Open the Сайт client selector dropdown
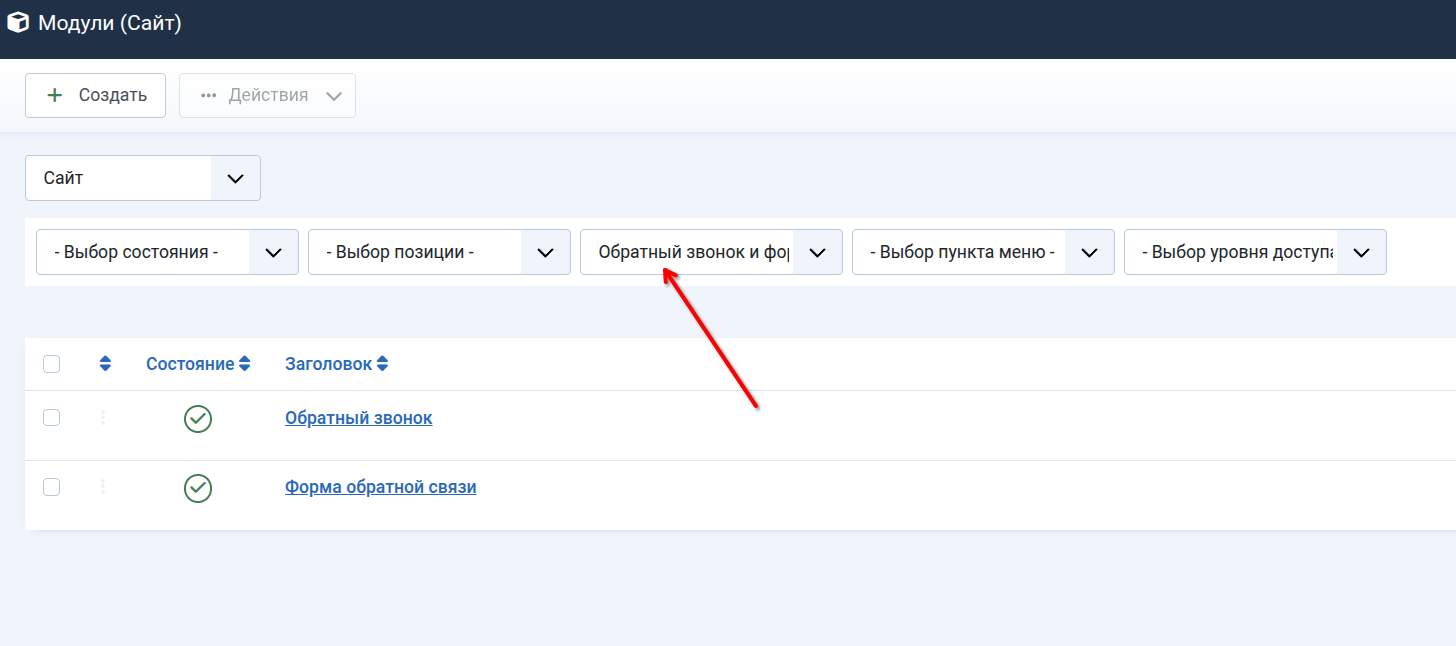The image size is (1456, 646). (142, 178)
